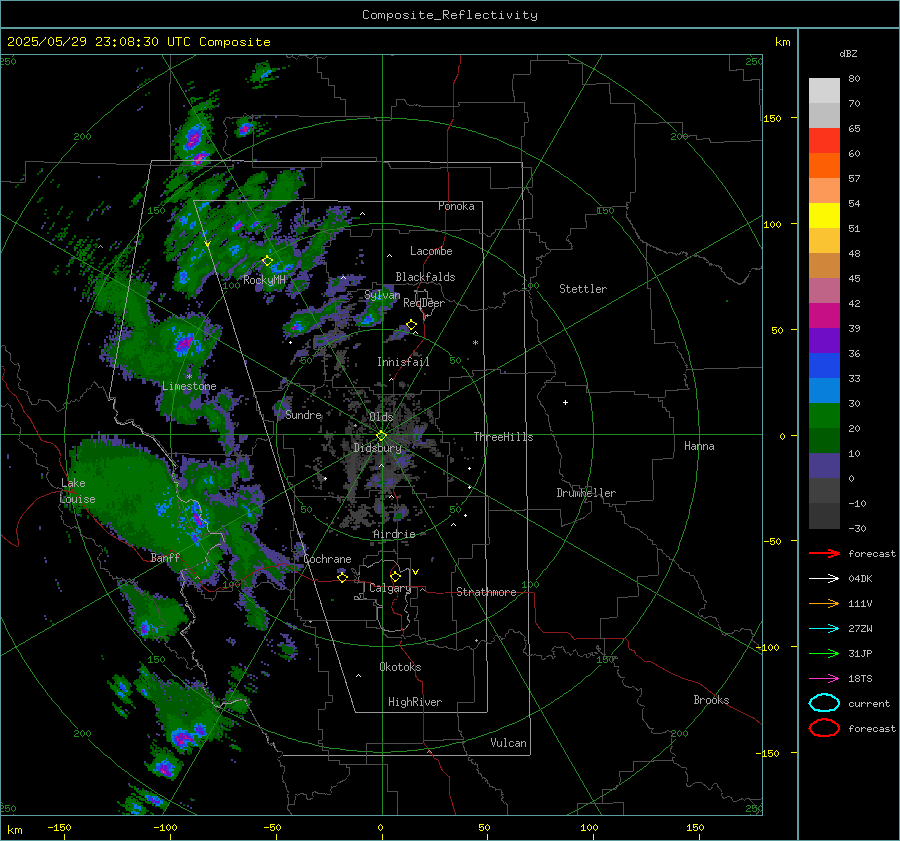Click the orange 111V arrow icon
The image size is (900, 841).
click(824, 603)
